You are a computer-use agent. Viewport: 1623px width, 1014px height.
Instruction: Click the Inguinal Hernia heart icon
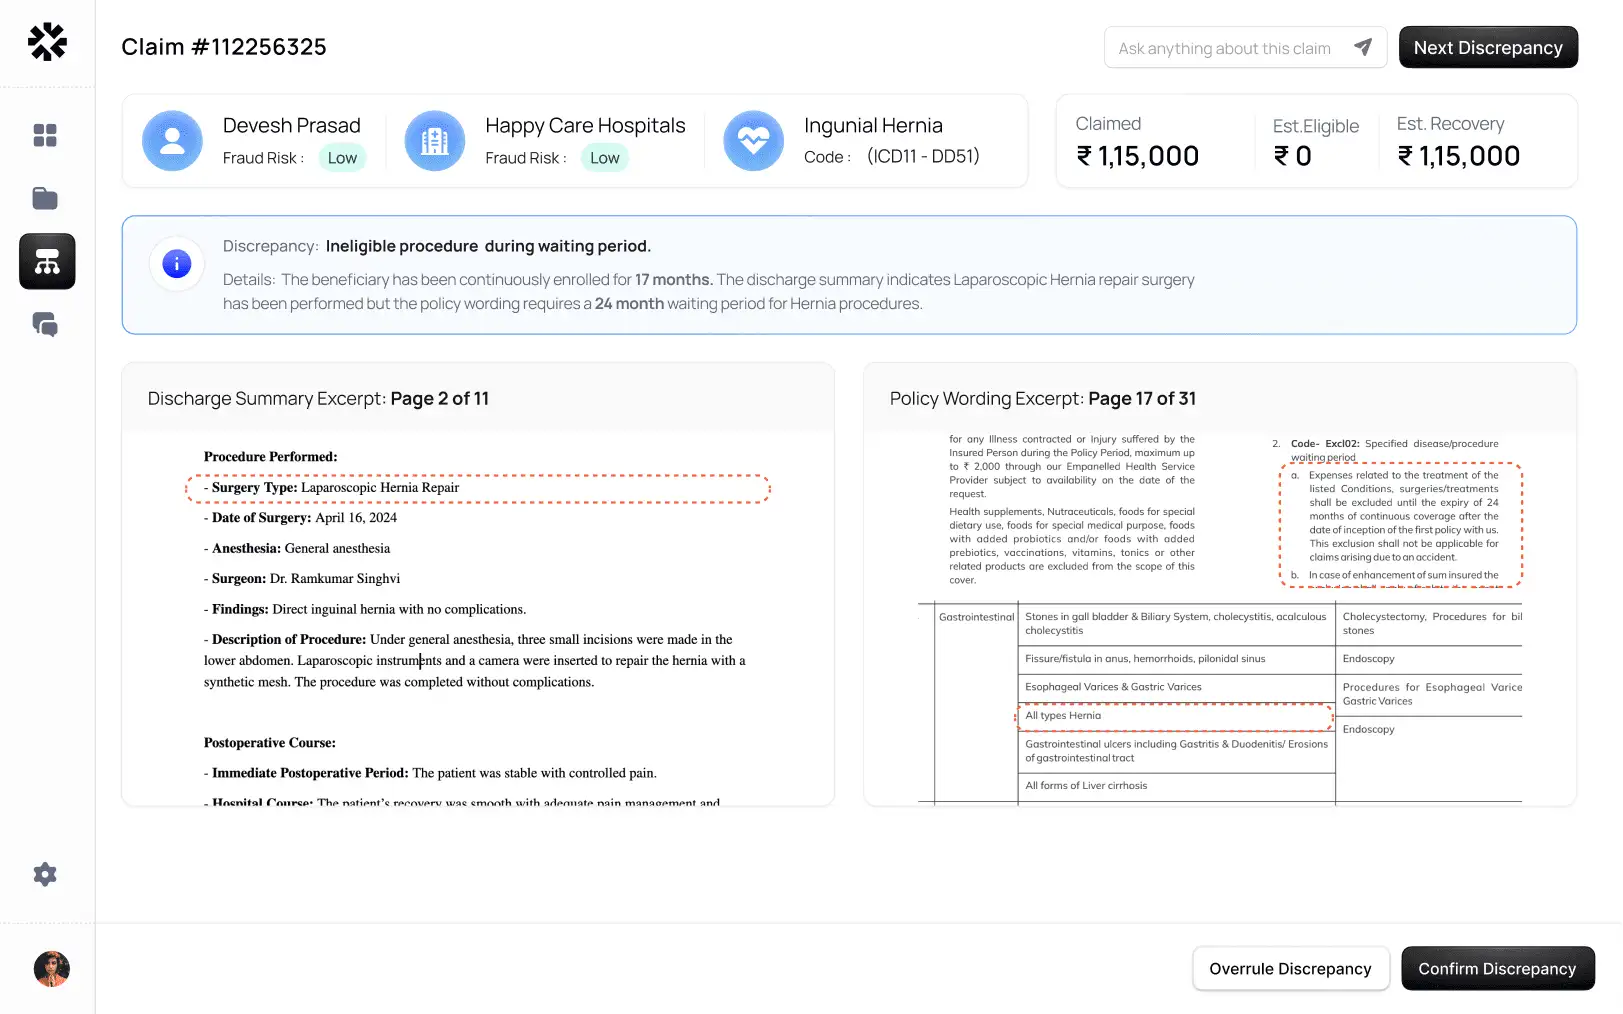pos(753,141)
